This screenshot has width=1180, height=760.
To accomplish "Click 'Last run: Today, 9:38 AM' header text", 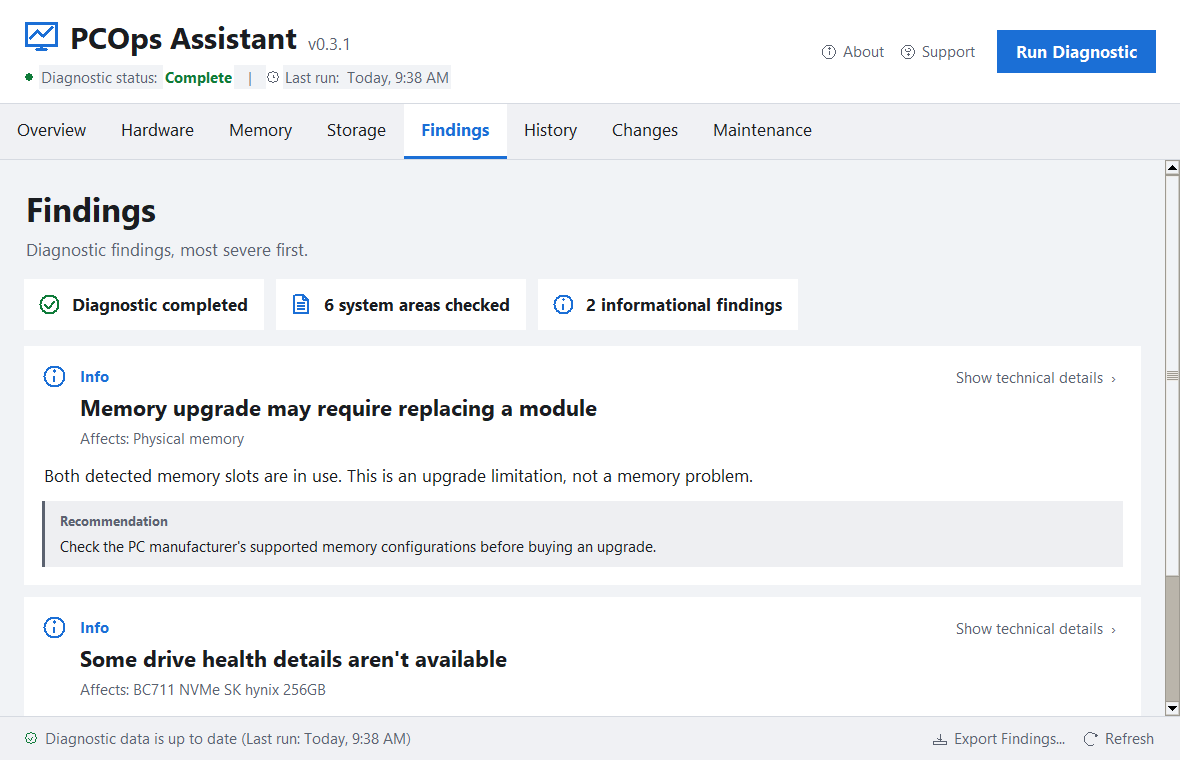I will click(366, 78).
